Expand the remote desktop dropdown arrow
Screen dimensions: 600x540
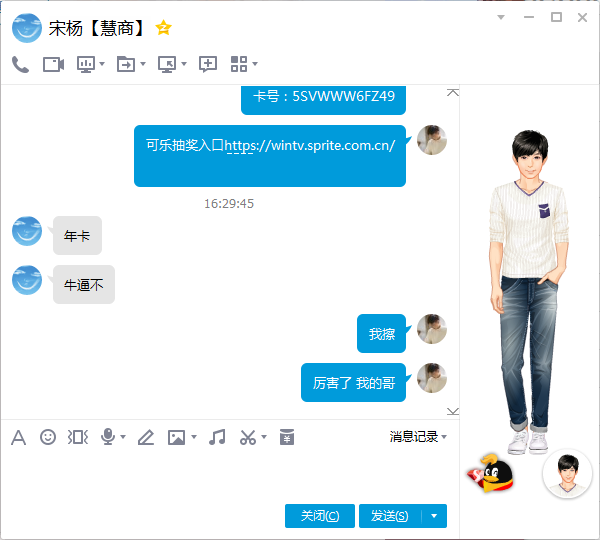184,64
